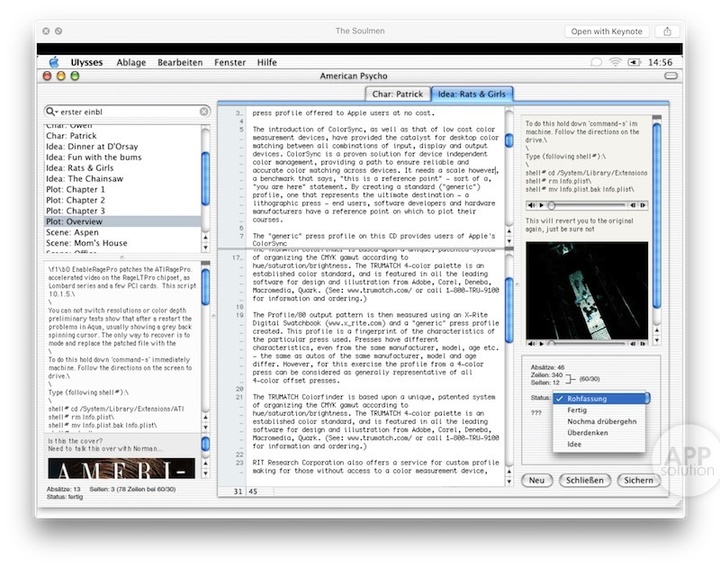Click the Sichern button
Image resolution: width=720 pixels, height=568 pixels.
637,480
